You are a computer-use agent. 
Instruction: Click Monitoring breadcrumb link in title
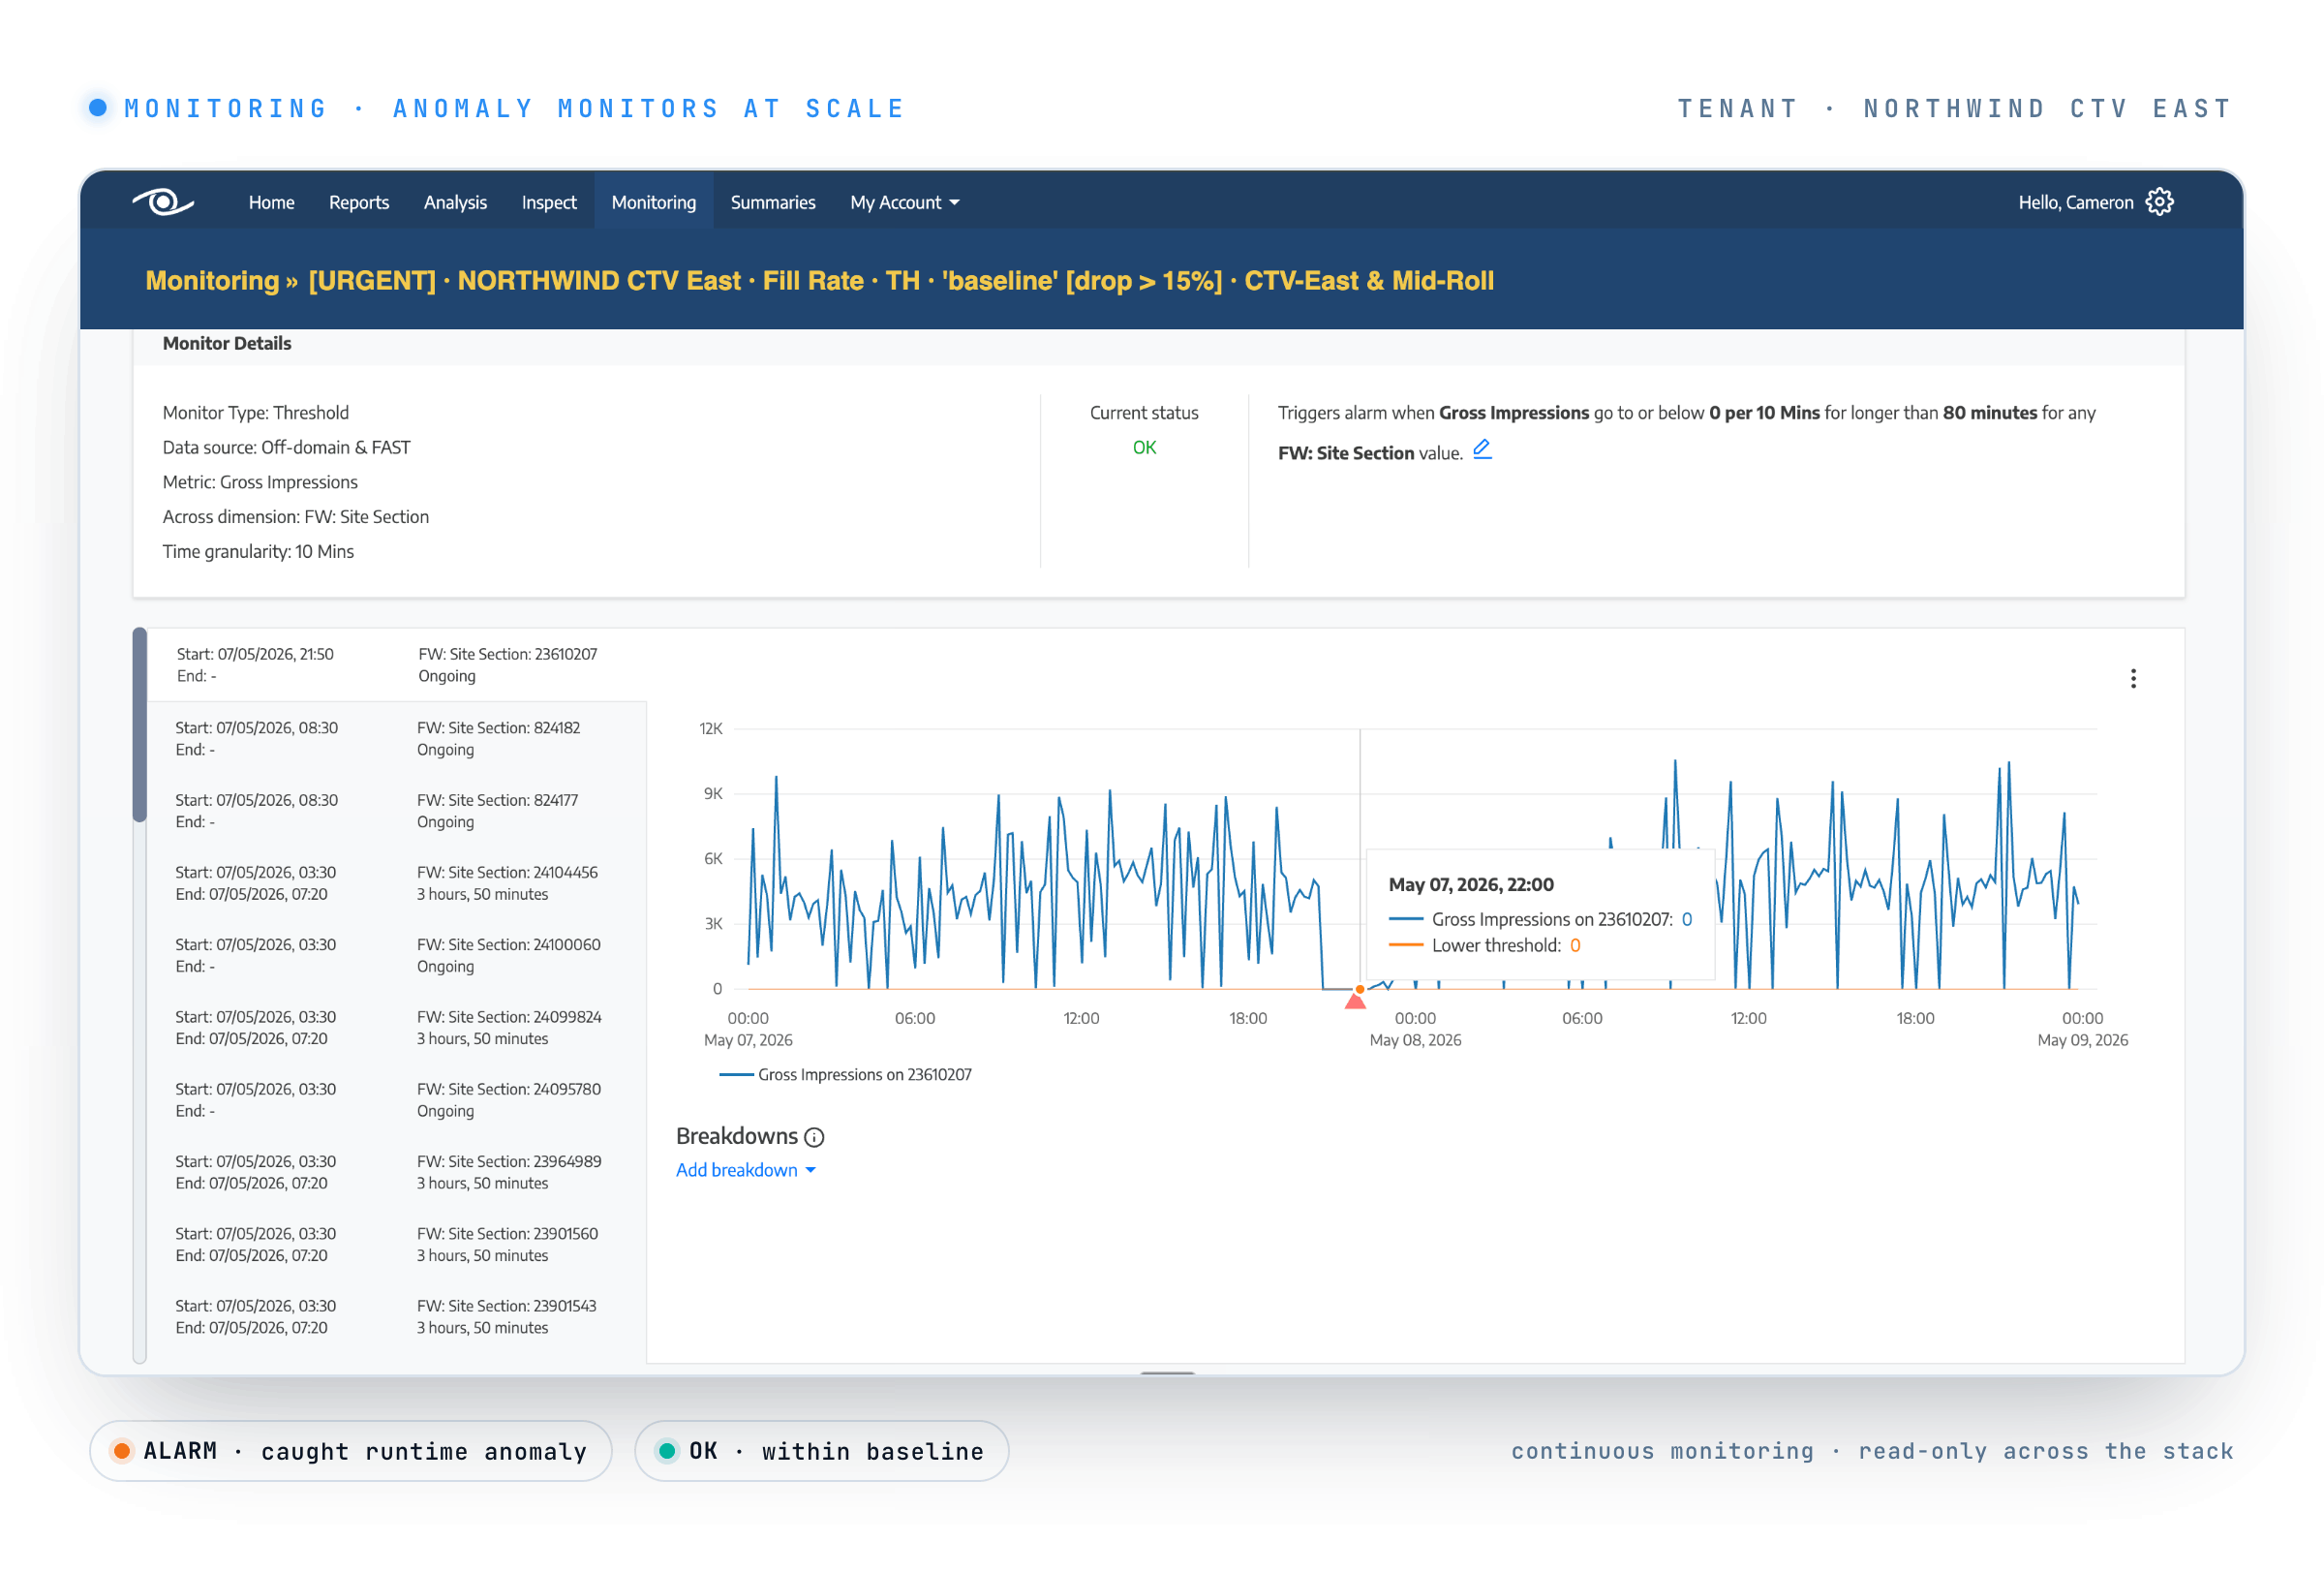(212, 280)
